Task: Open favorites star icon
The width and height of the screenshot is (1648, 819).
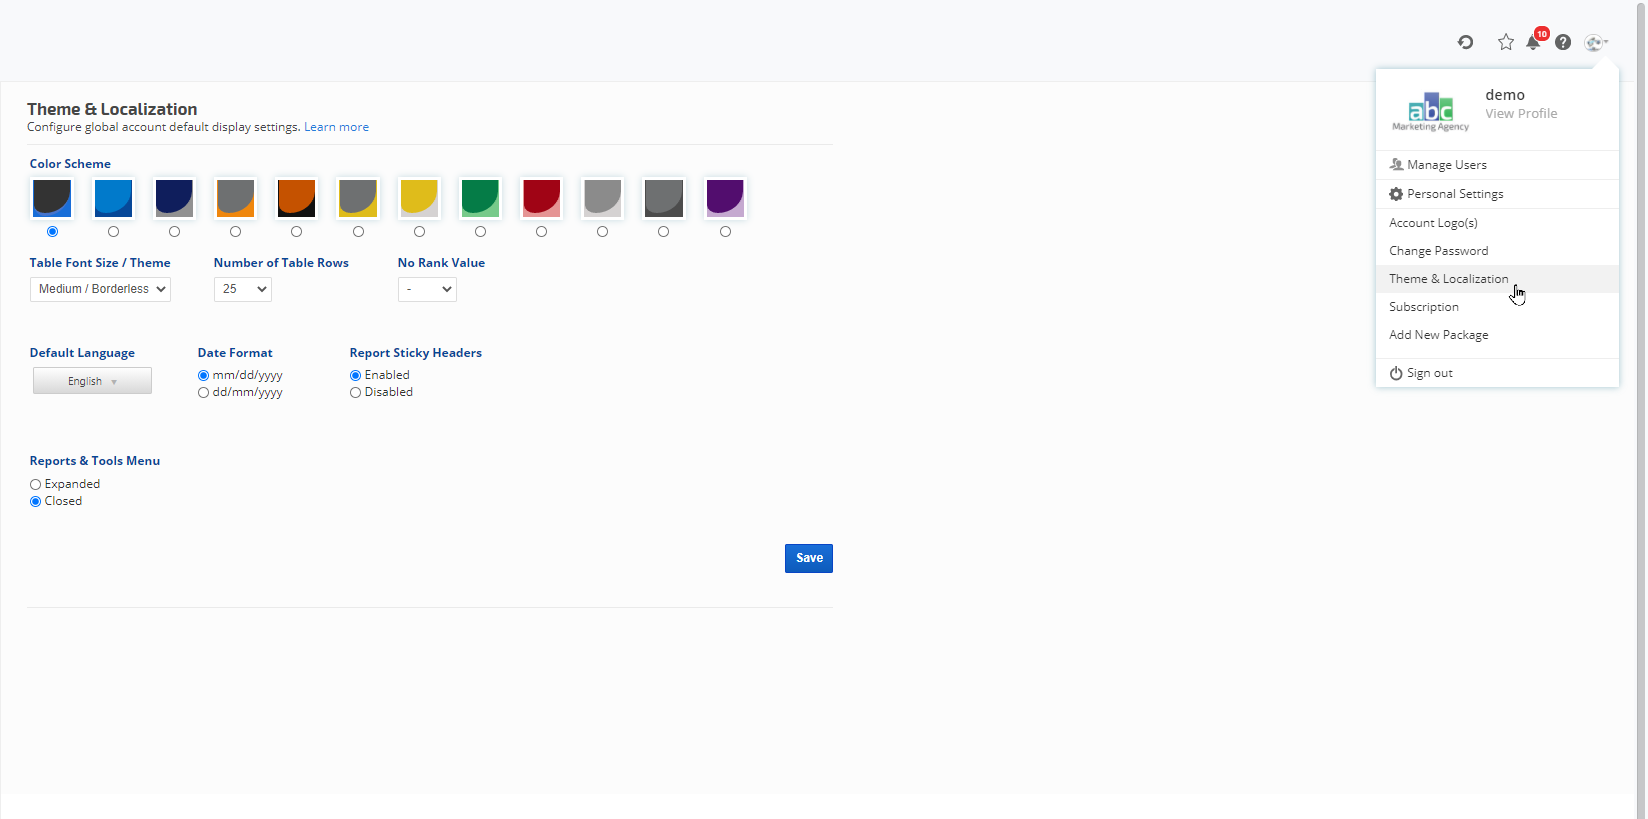Action: point(1505,42)
